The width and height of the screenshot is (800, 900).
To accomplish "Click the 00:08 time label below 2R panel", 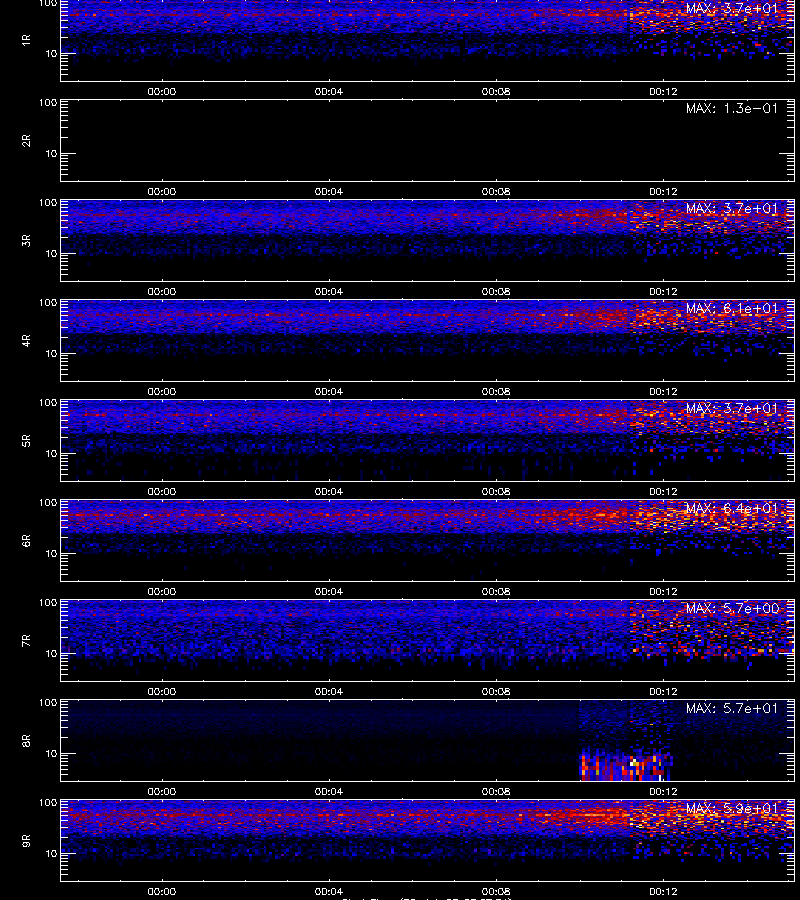I will click(496, 192).
